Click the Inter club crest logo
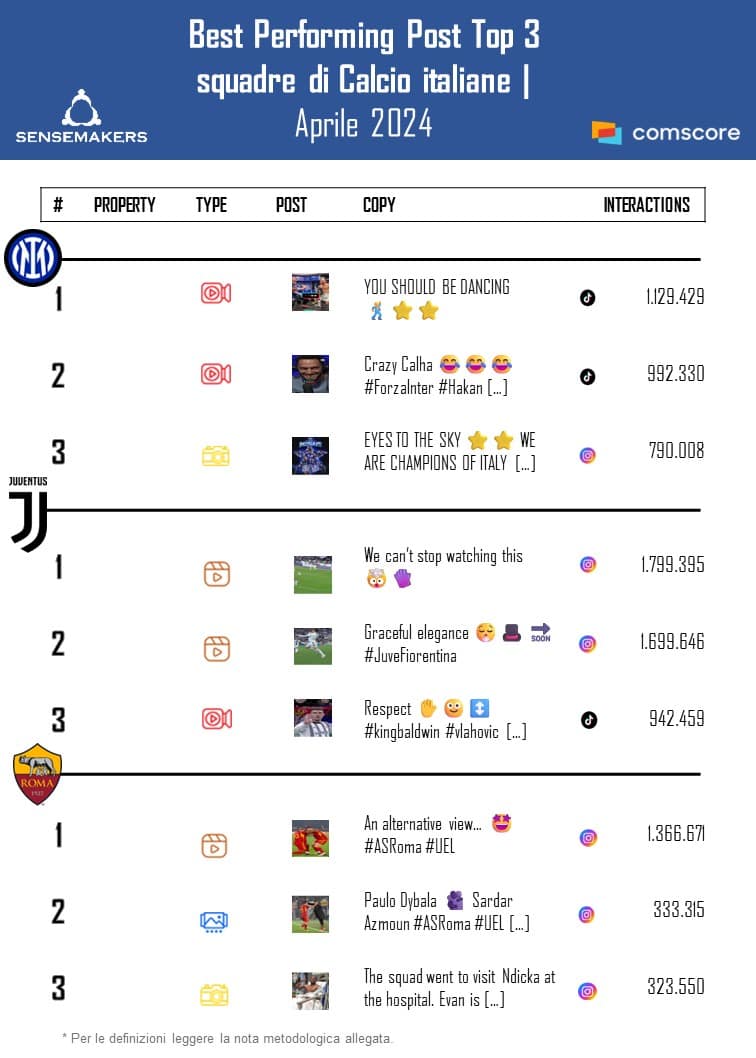This screenshot has height=1058, width=756. pyautogui.click(x=33, y=258)
